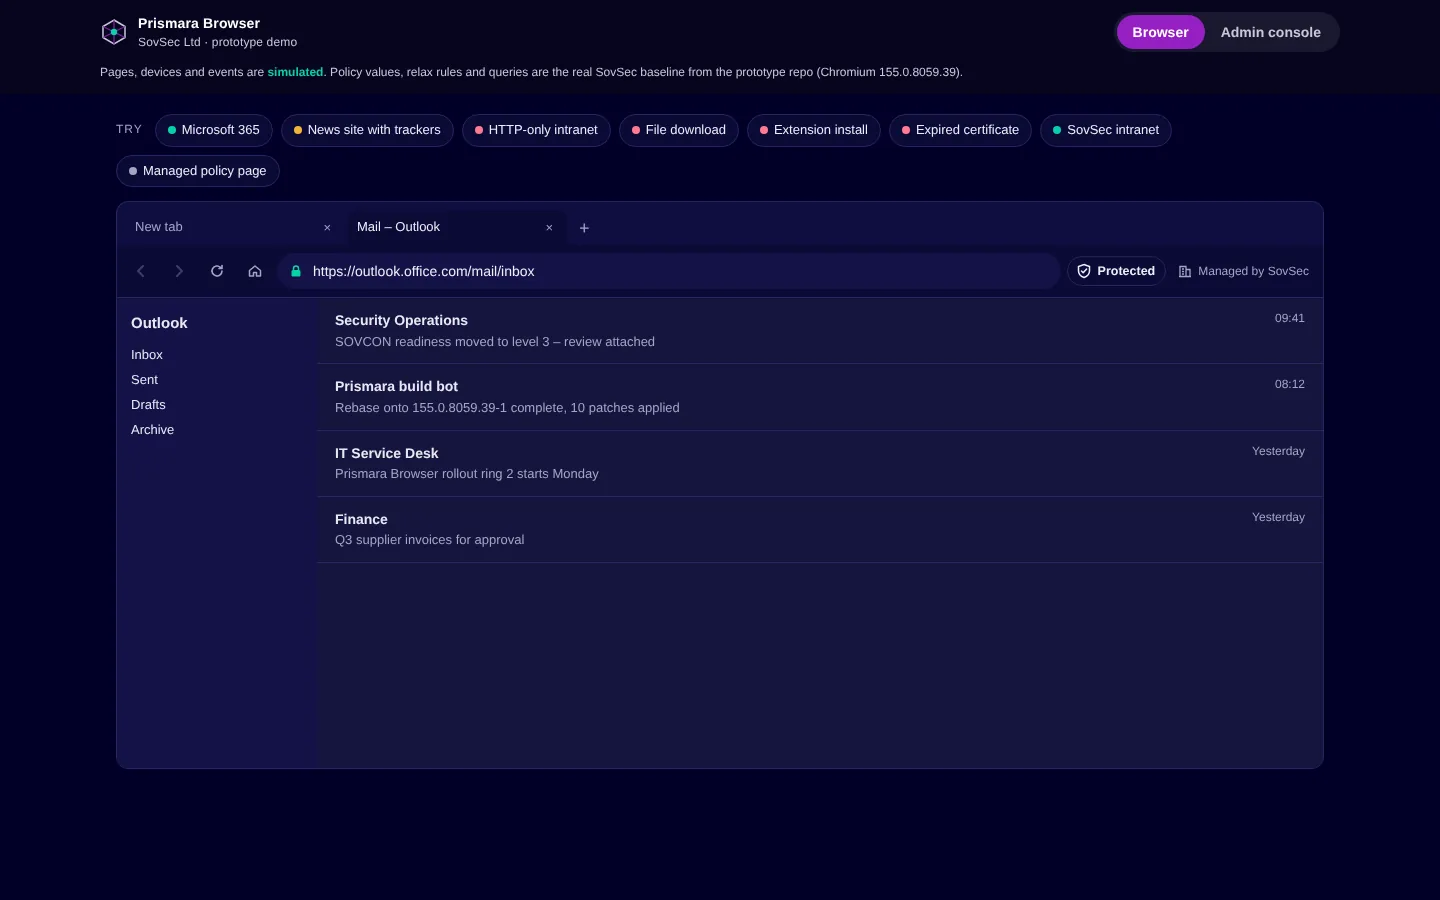This screenshot has height=900, width=1440.
Task: Click the green 'simulated' text
Action: [x=295, y=72]
